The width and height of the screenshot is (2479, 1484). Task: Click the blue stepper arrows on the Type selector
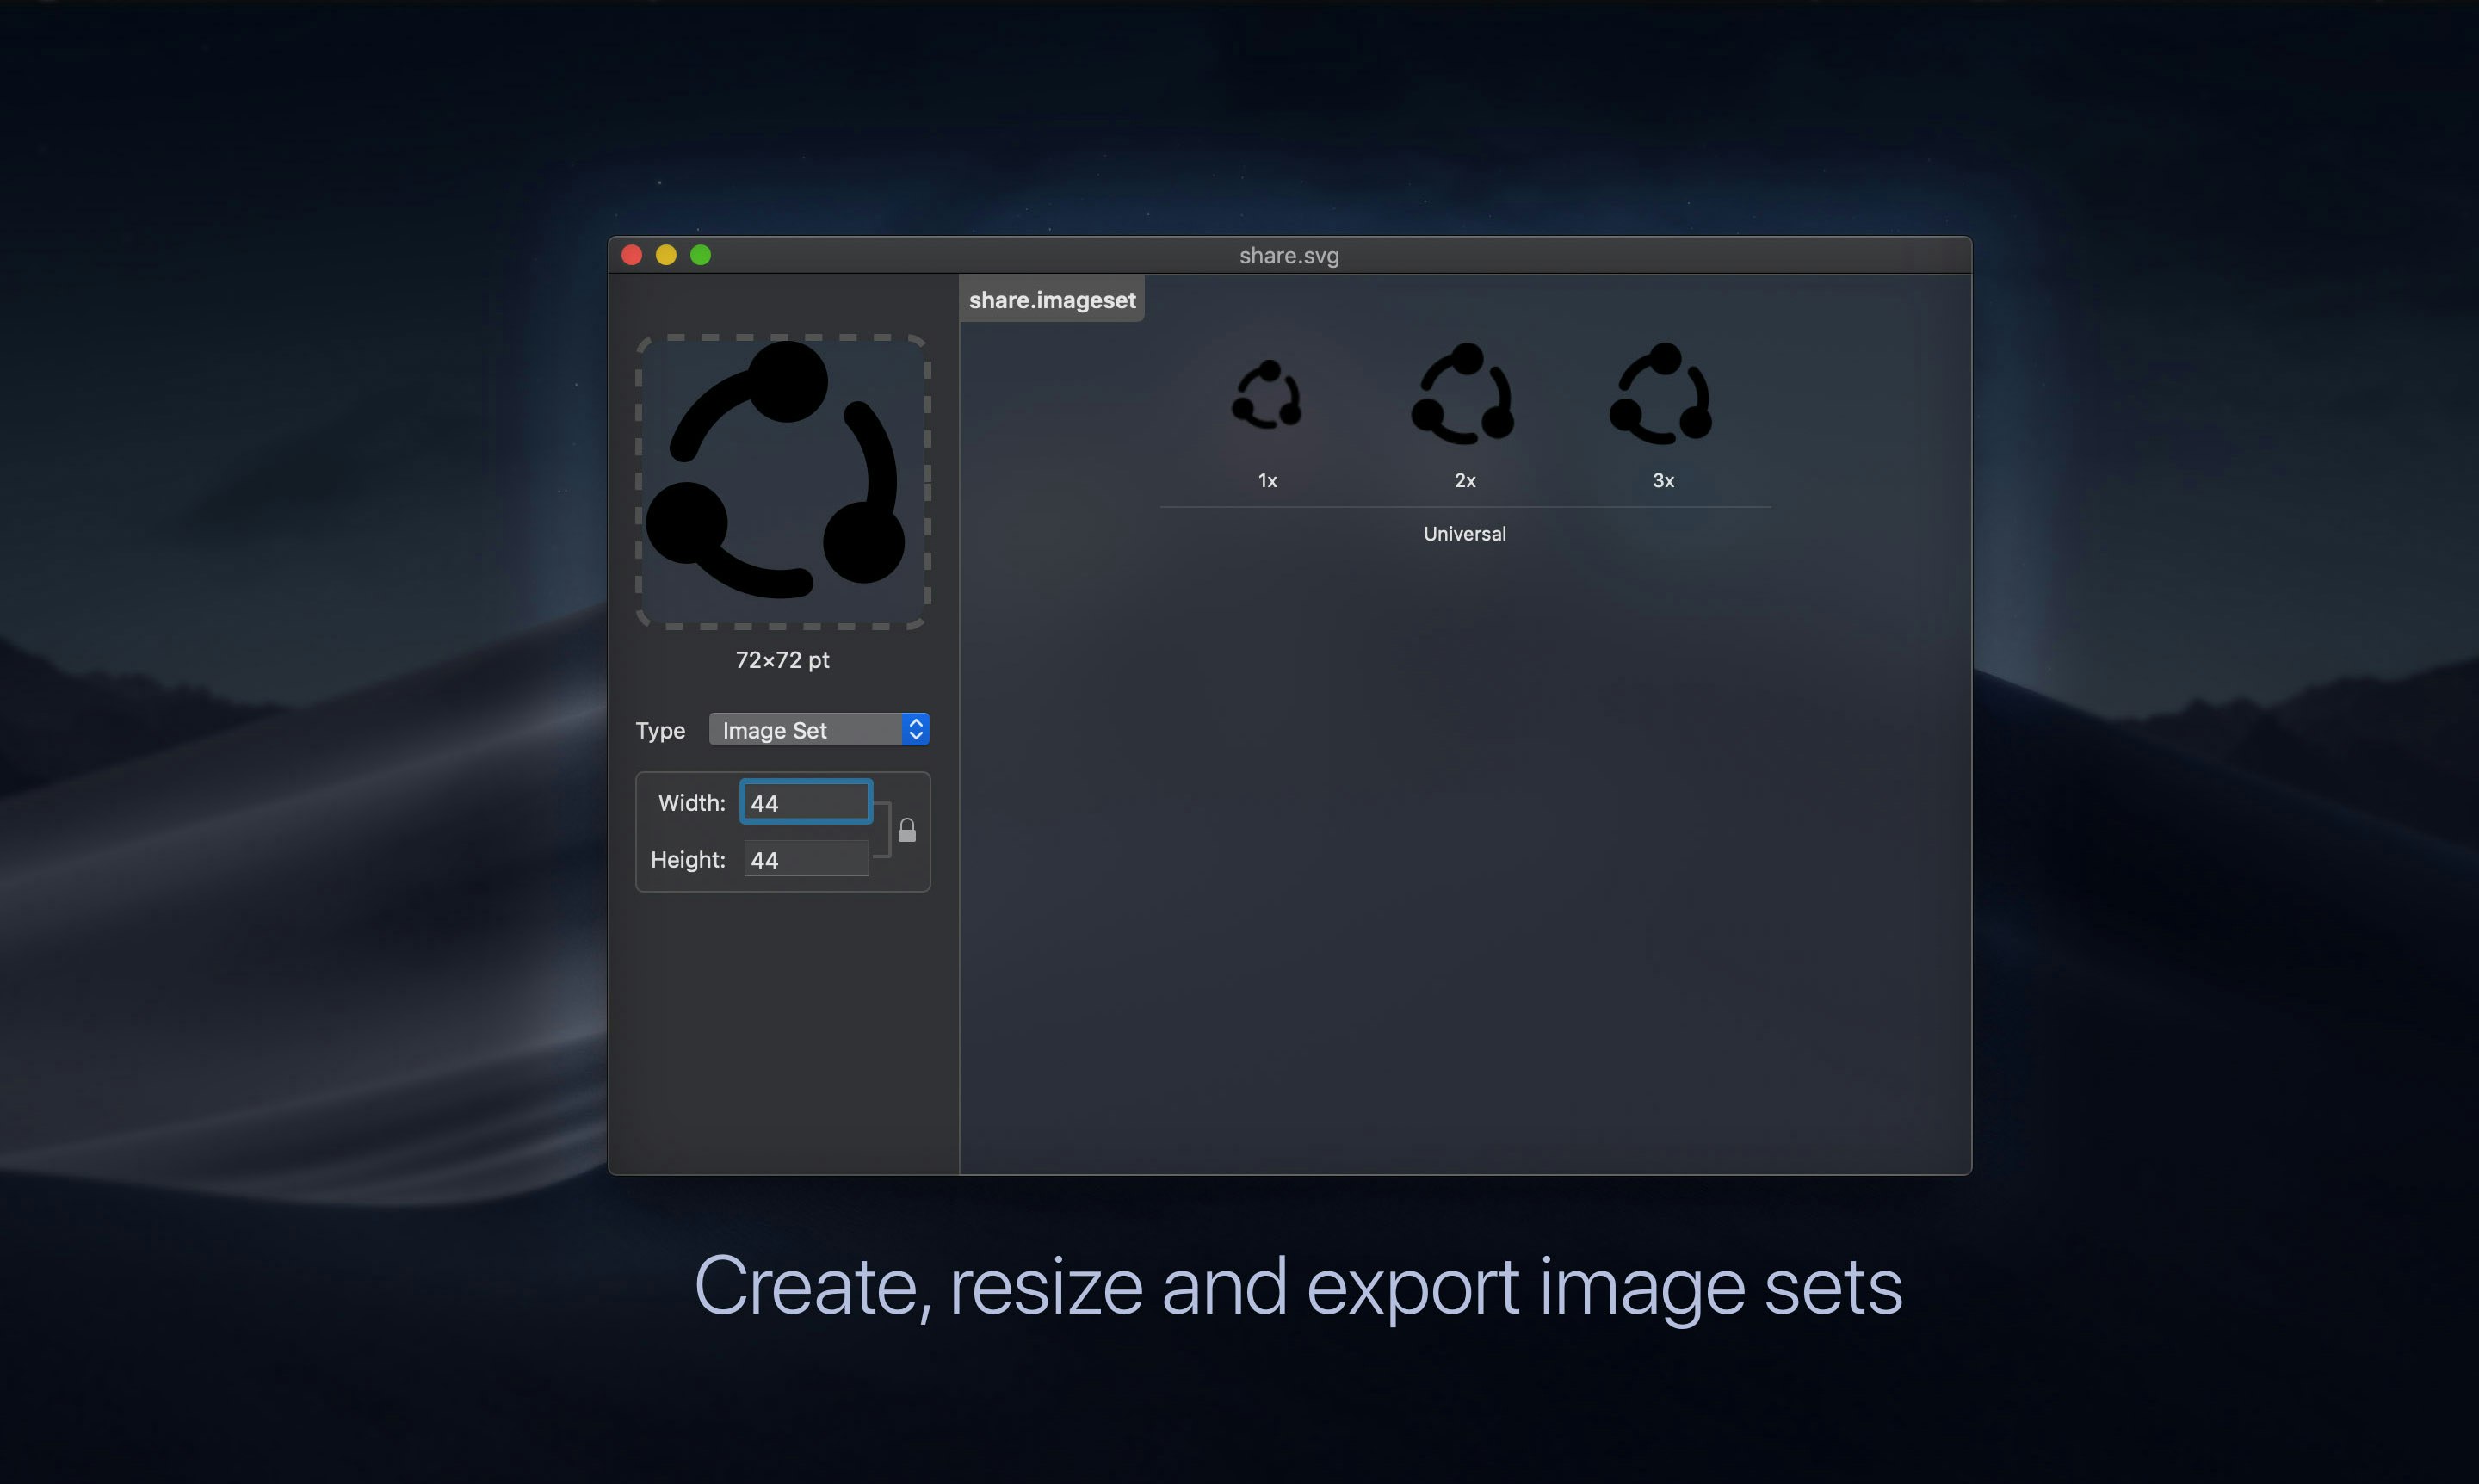point(914,729)
